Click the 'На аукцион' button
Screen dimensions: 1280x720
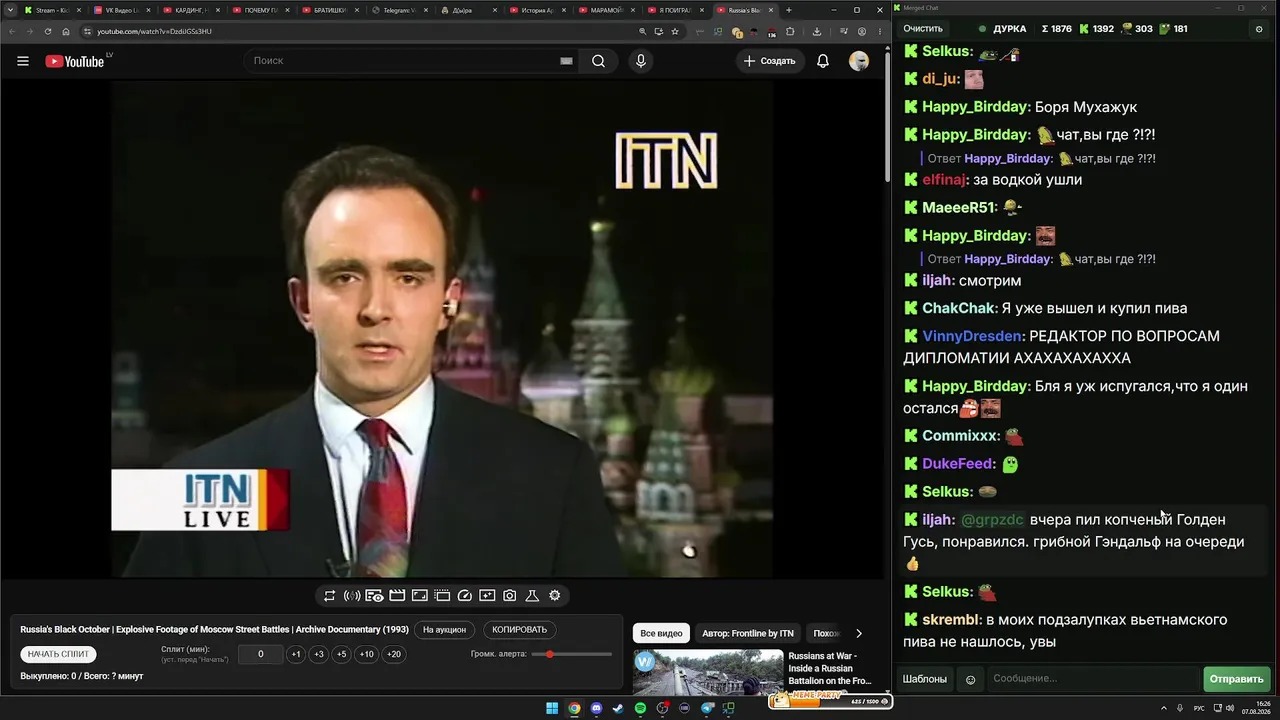pos(444,630)
